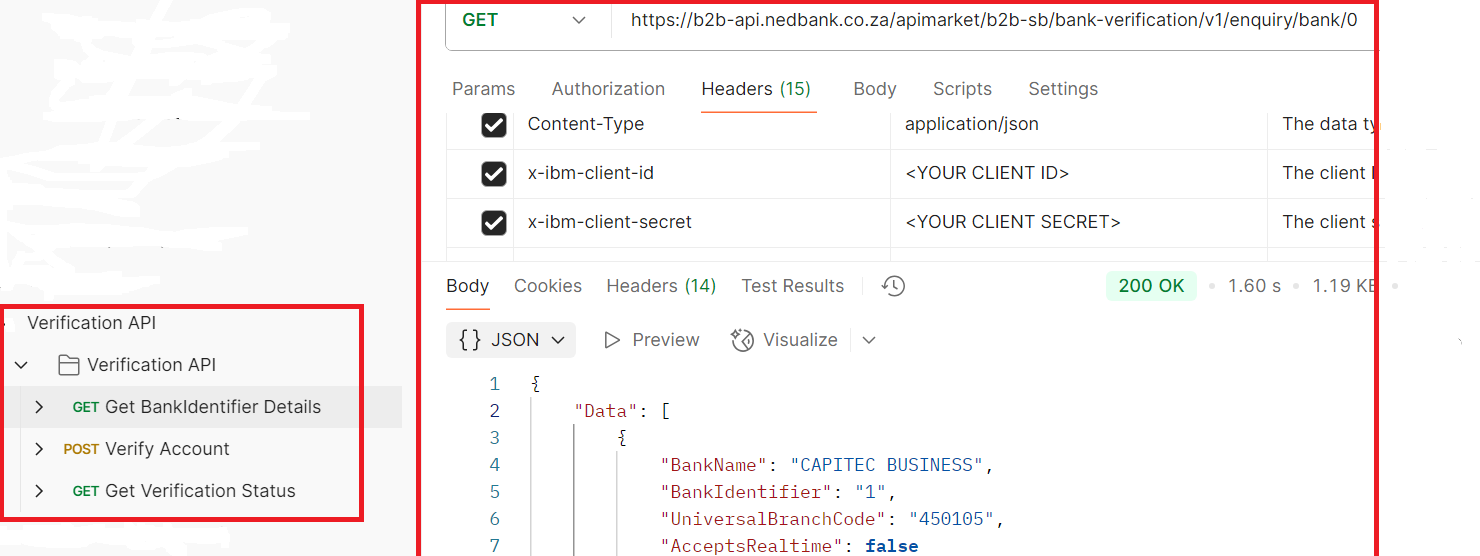This screenshot has height=556, width=1480.
Task: Open the response history clock icon
Action: point(893,286)
